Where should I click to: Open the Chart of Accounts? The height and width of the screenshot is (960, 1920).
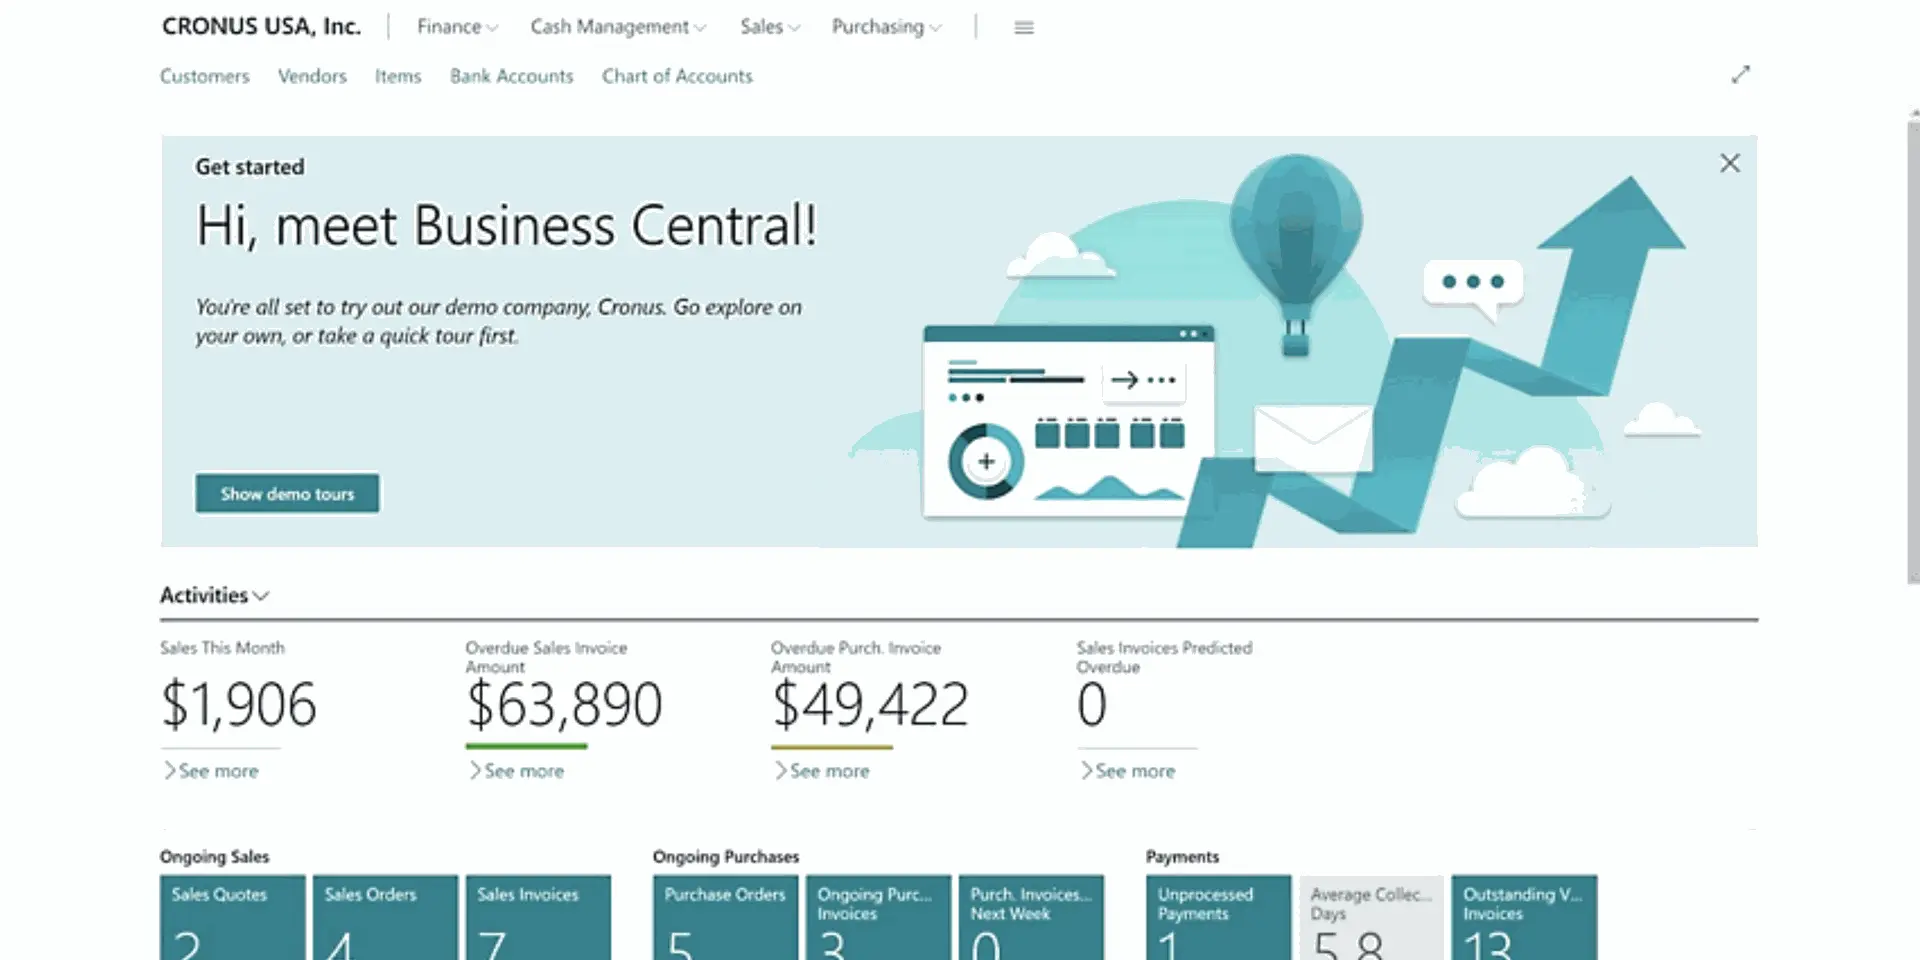coord(677,76)
